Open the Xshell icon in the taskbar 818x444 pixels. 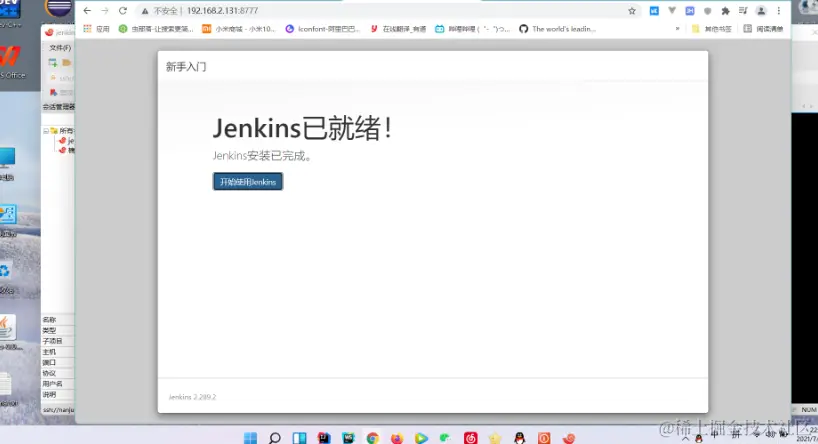click(x=569, y=437)
